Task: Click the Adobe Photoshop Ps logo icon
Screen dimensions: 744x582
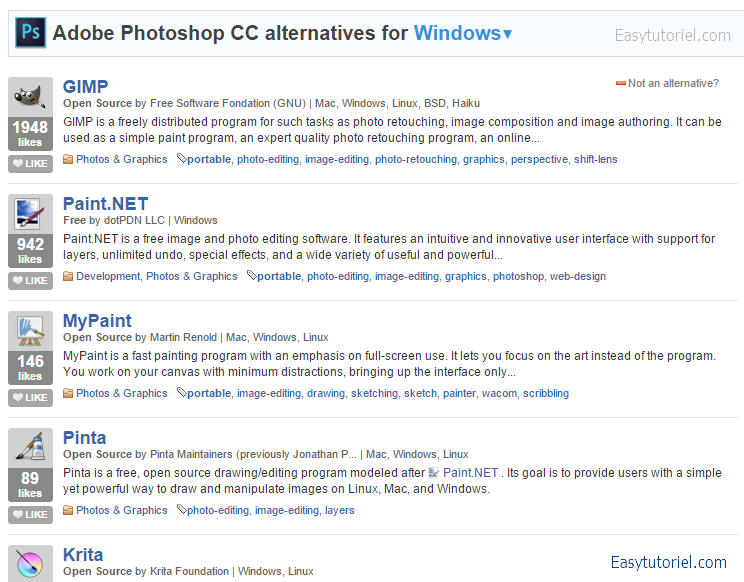Action: (31, 33)
